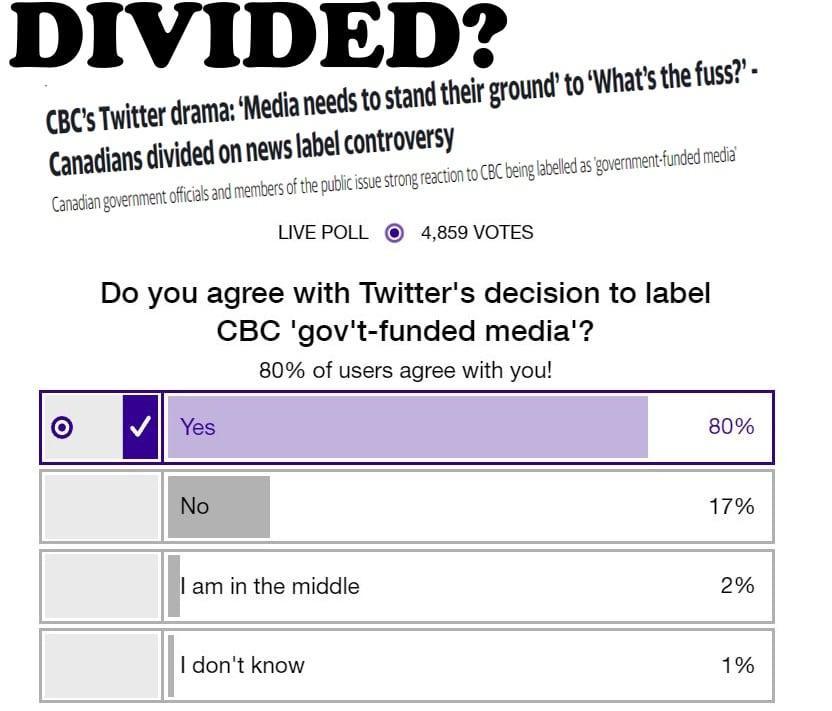This screenshot has height=711, width=832.
Task: Click the empty box beside 'I don't know'
Action: coord(102,665)
